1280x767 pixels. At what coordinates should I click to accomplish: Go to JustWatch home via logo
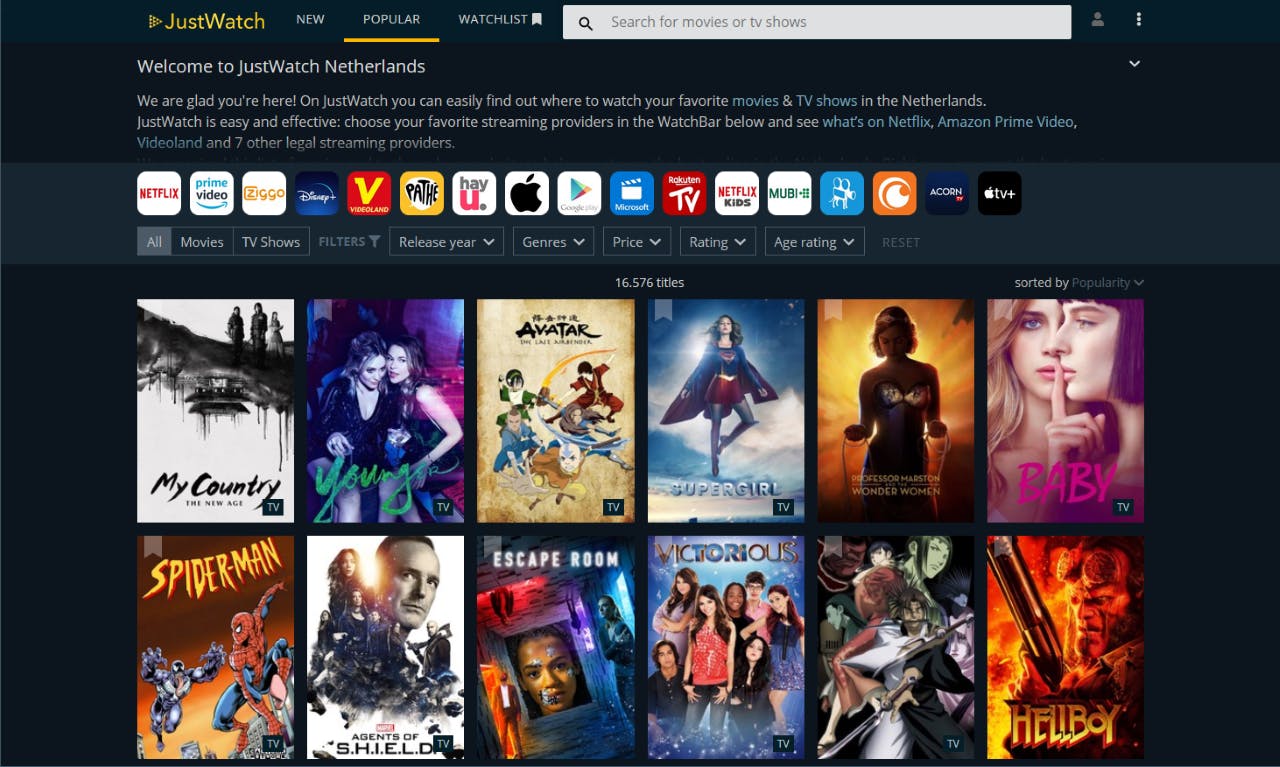207,21
